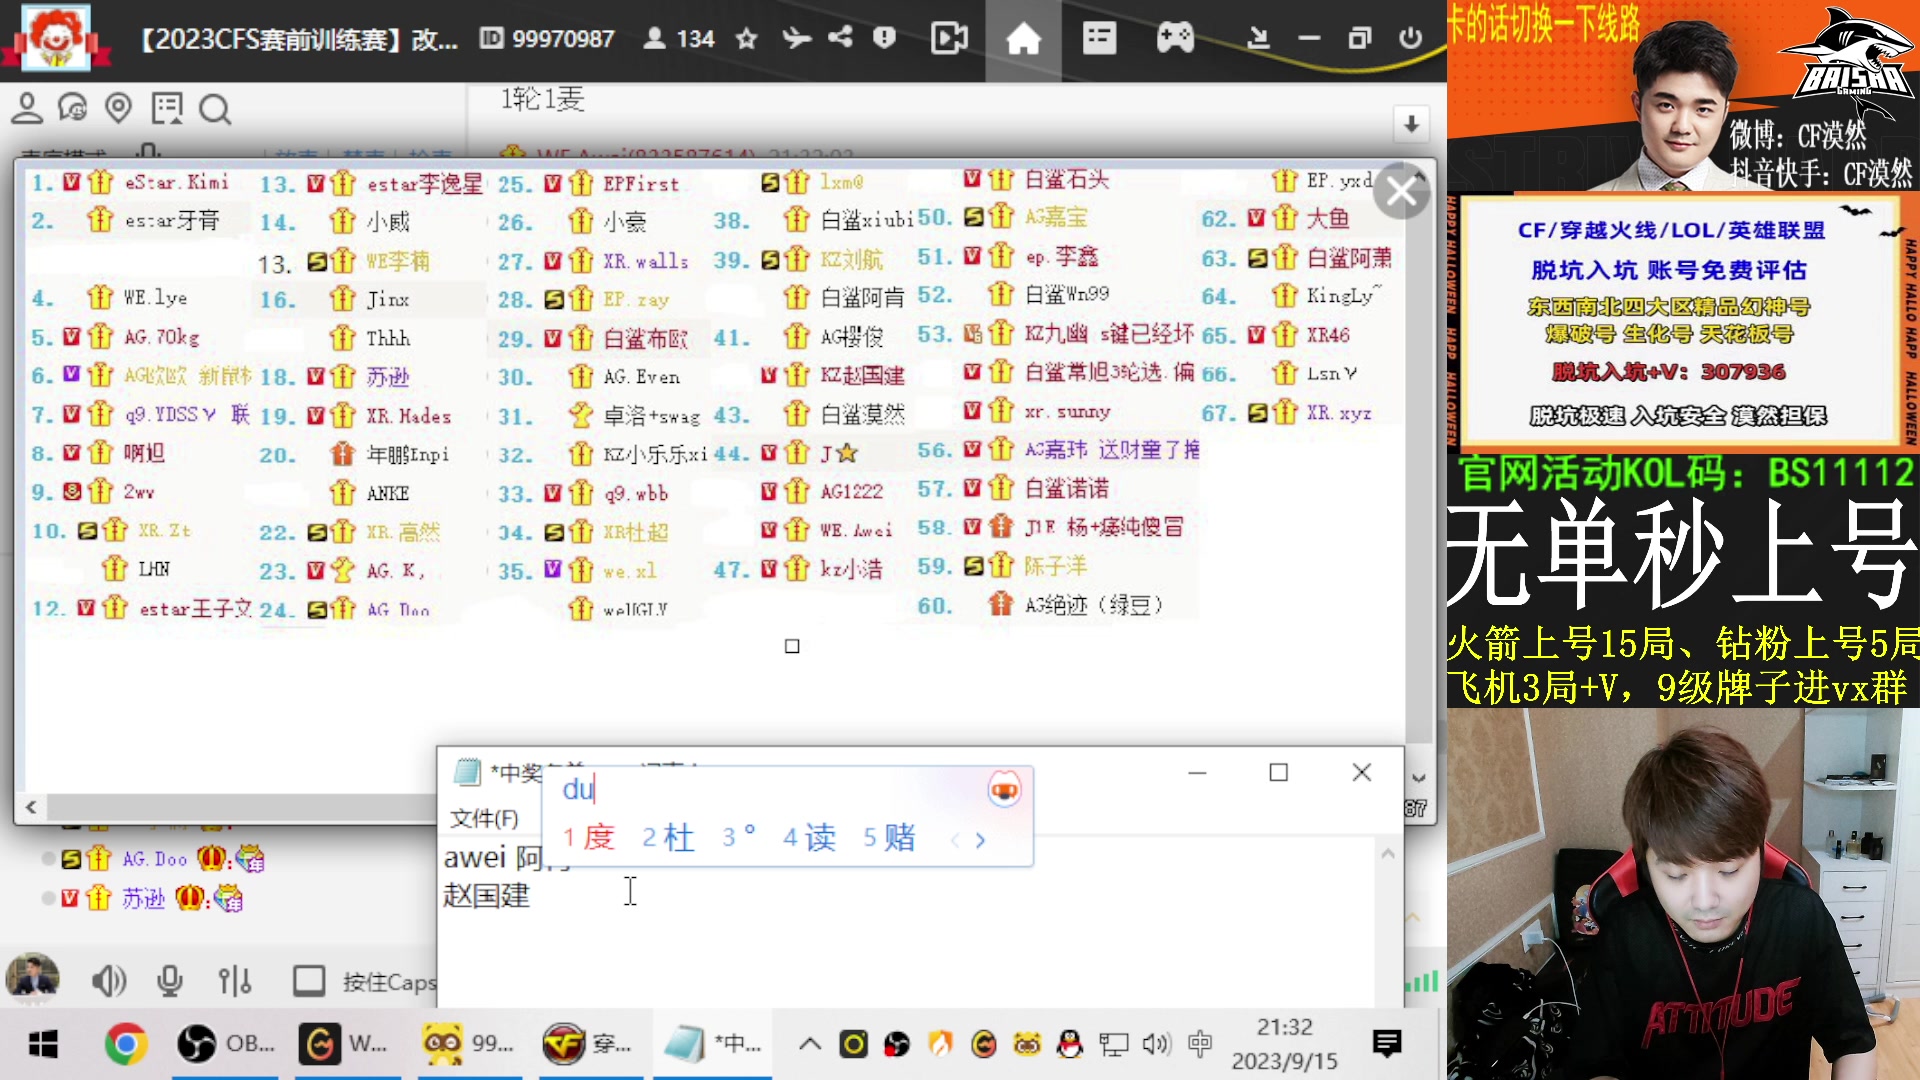The width and height of the screenshot is (1920, 1080).
Task: Click player entry 5. AG.70kg
Action: [x=116, y=337]
